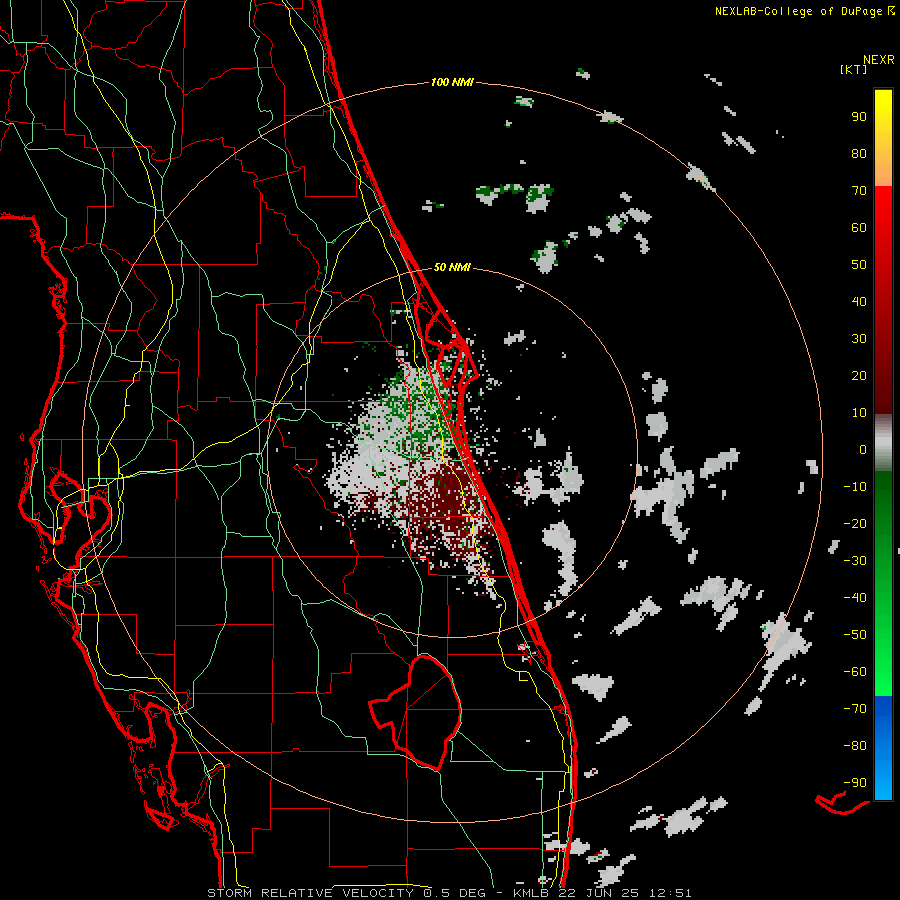Click the NEXR label above the color scale
The width and height of the screenshot is (900, 900).
879,60
